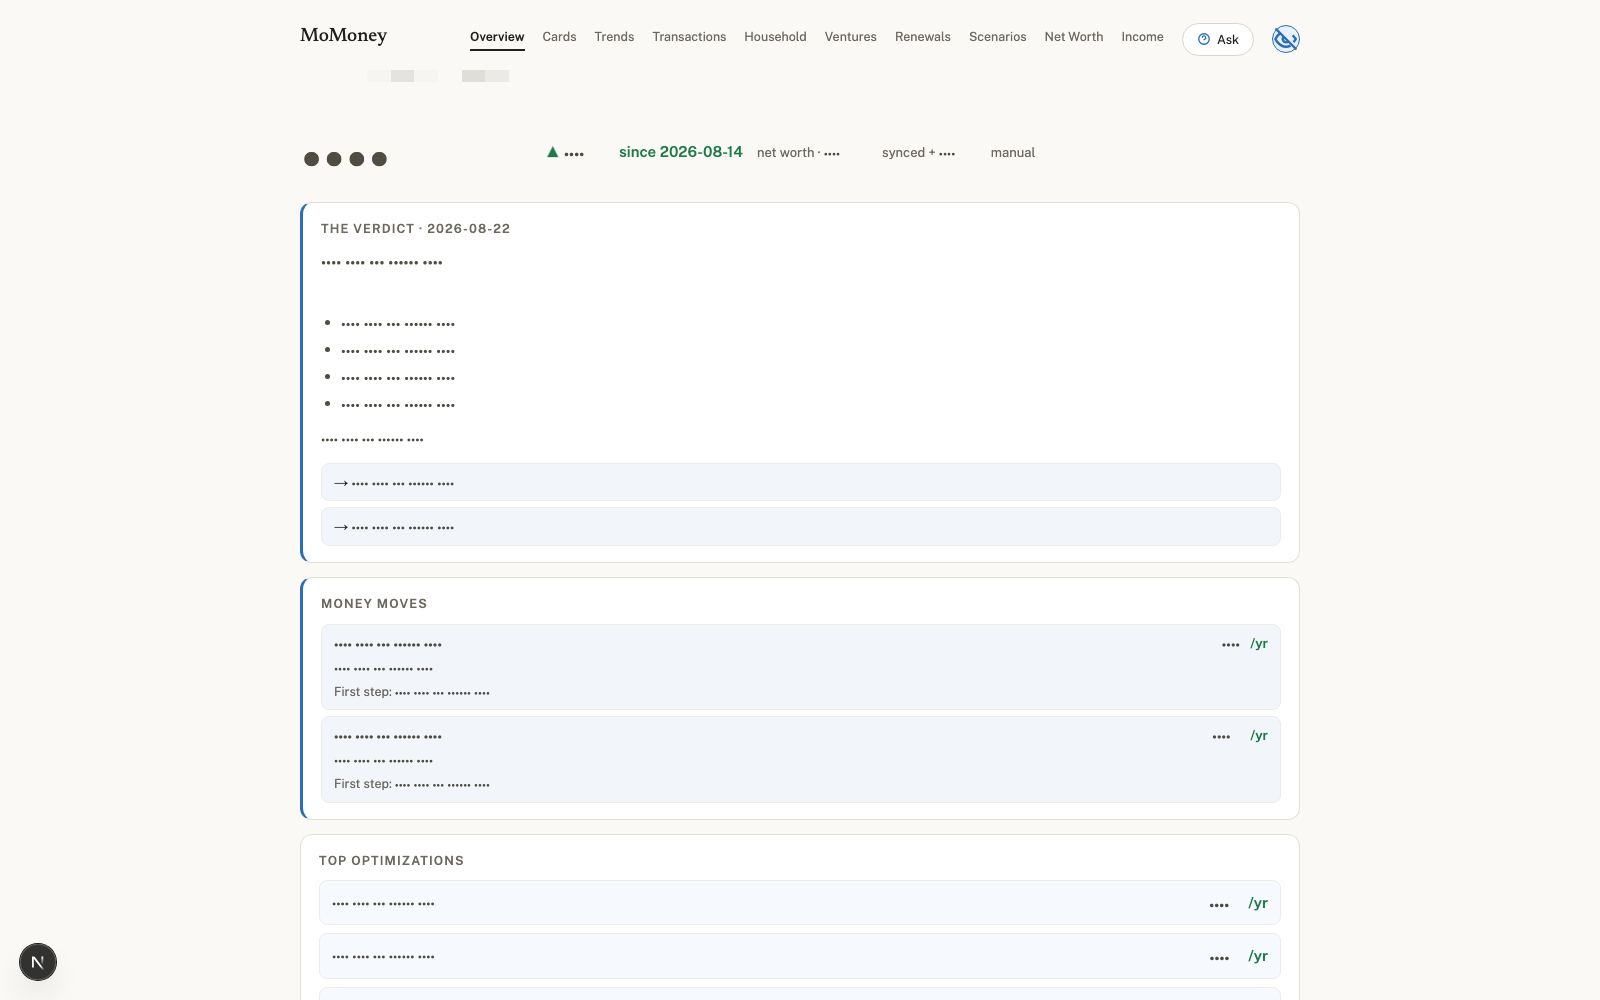Toggle the privacy eye-slash icon

tap(1285, 39)
